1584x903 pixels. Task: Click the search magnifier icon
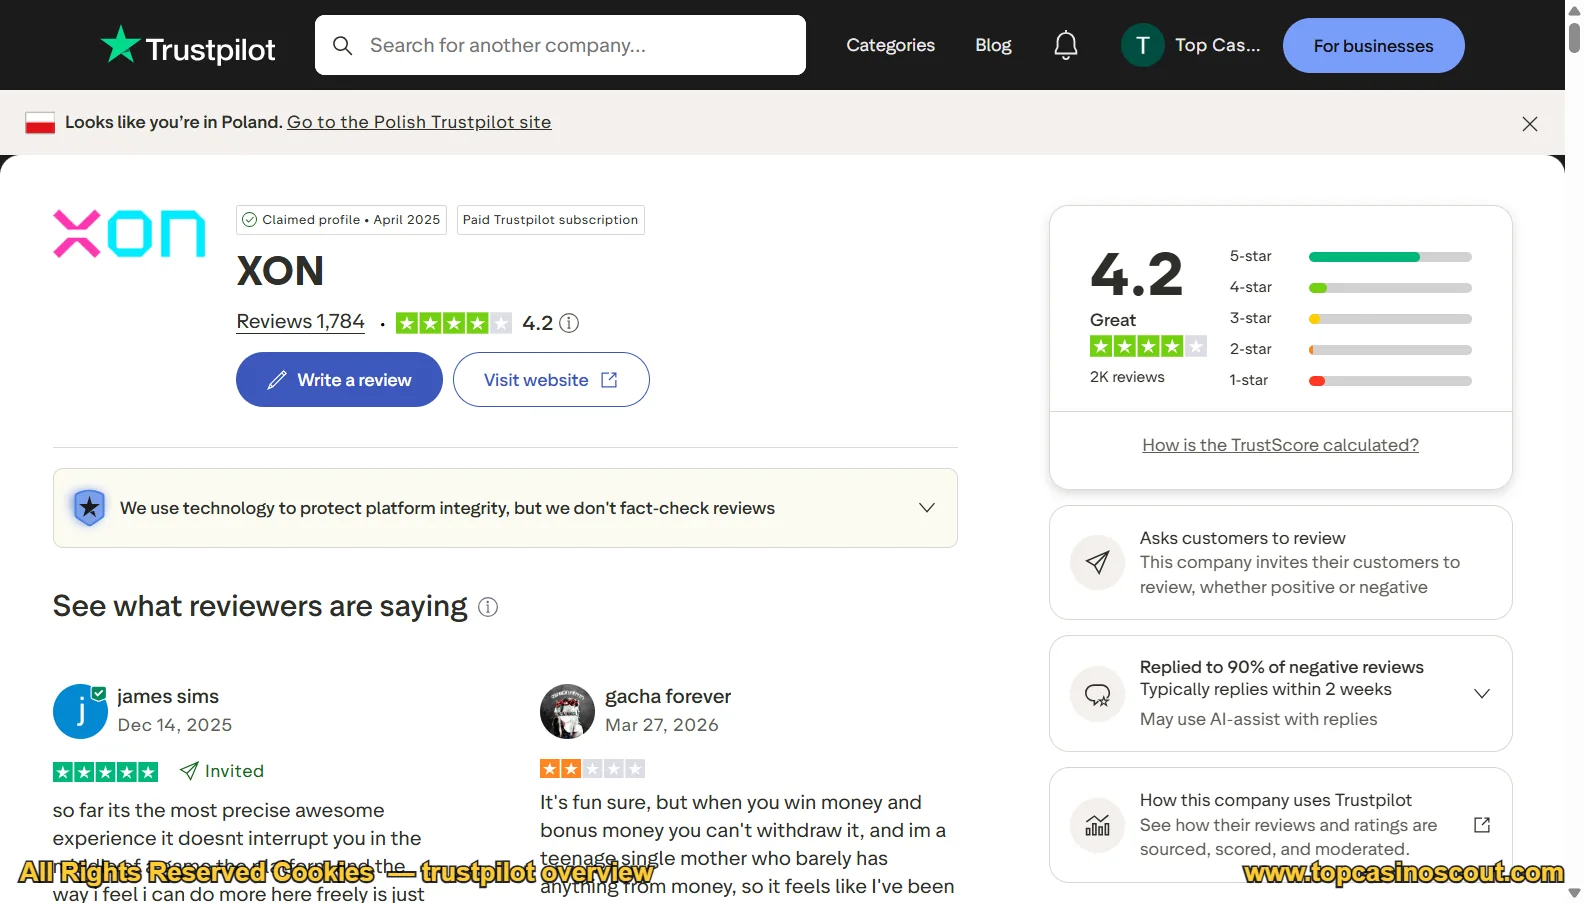[342, 46]
